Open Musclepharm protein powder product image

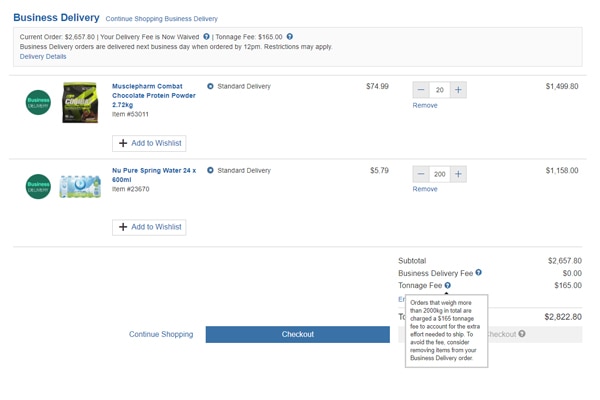click(x=80, y=103)
